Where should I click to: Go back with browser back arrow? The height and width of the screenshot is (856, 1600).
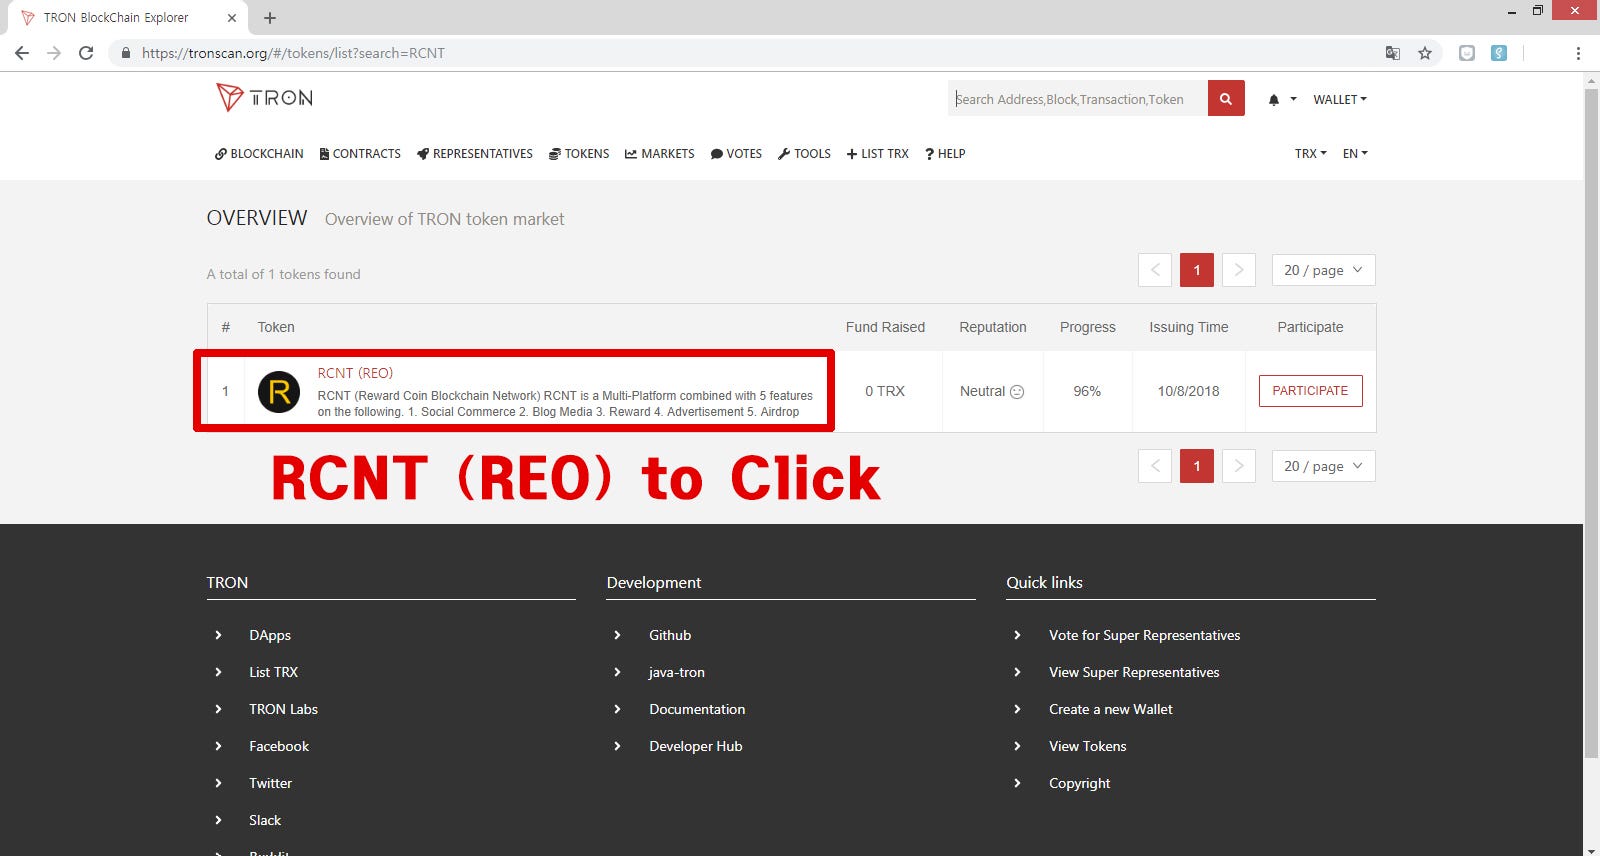(22, 53)
